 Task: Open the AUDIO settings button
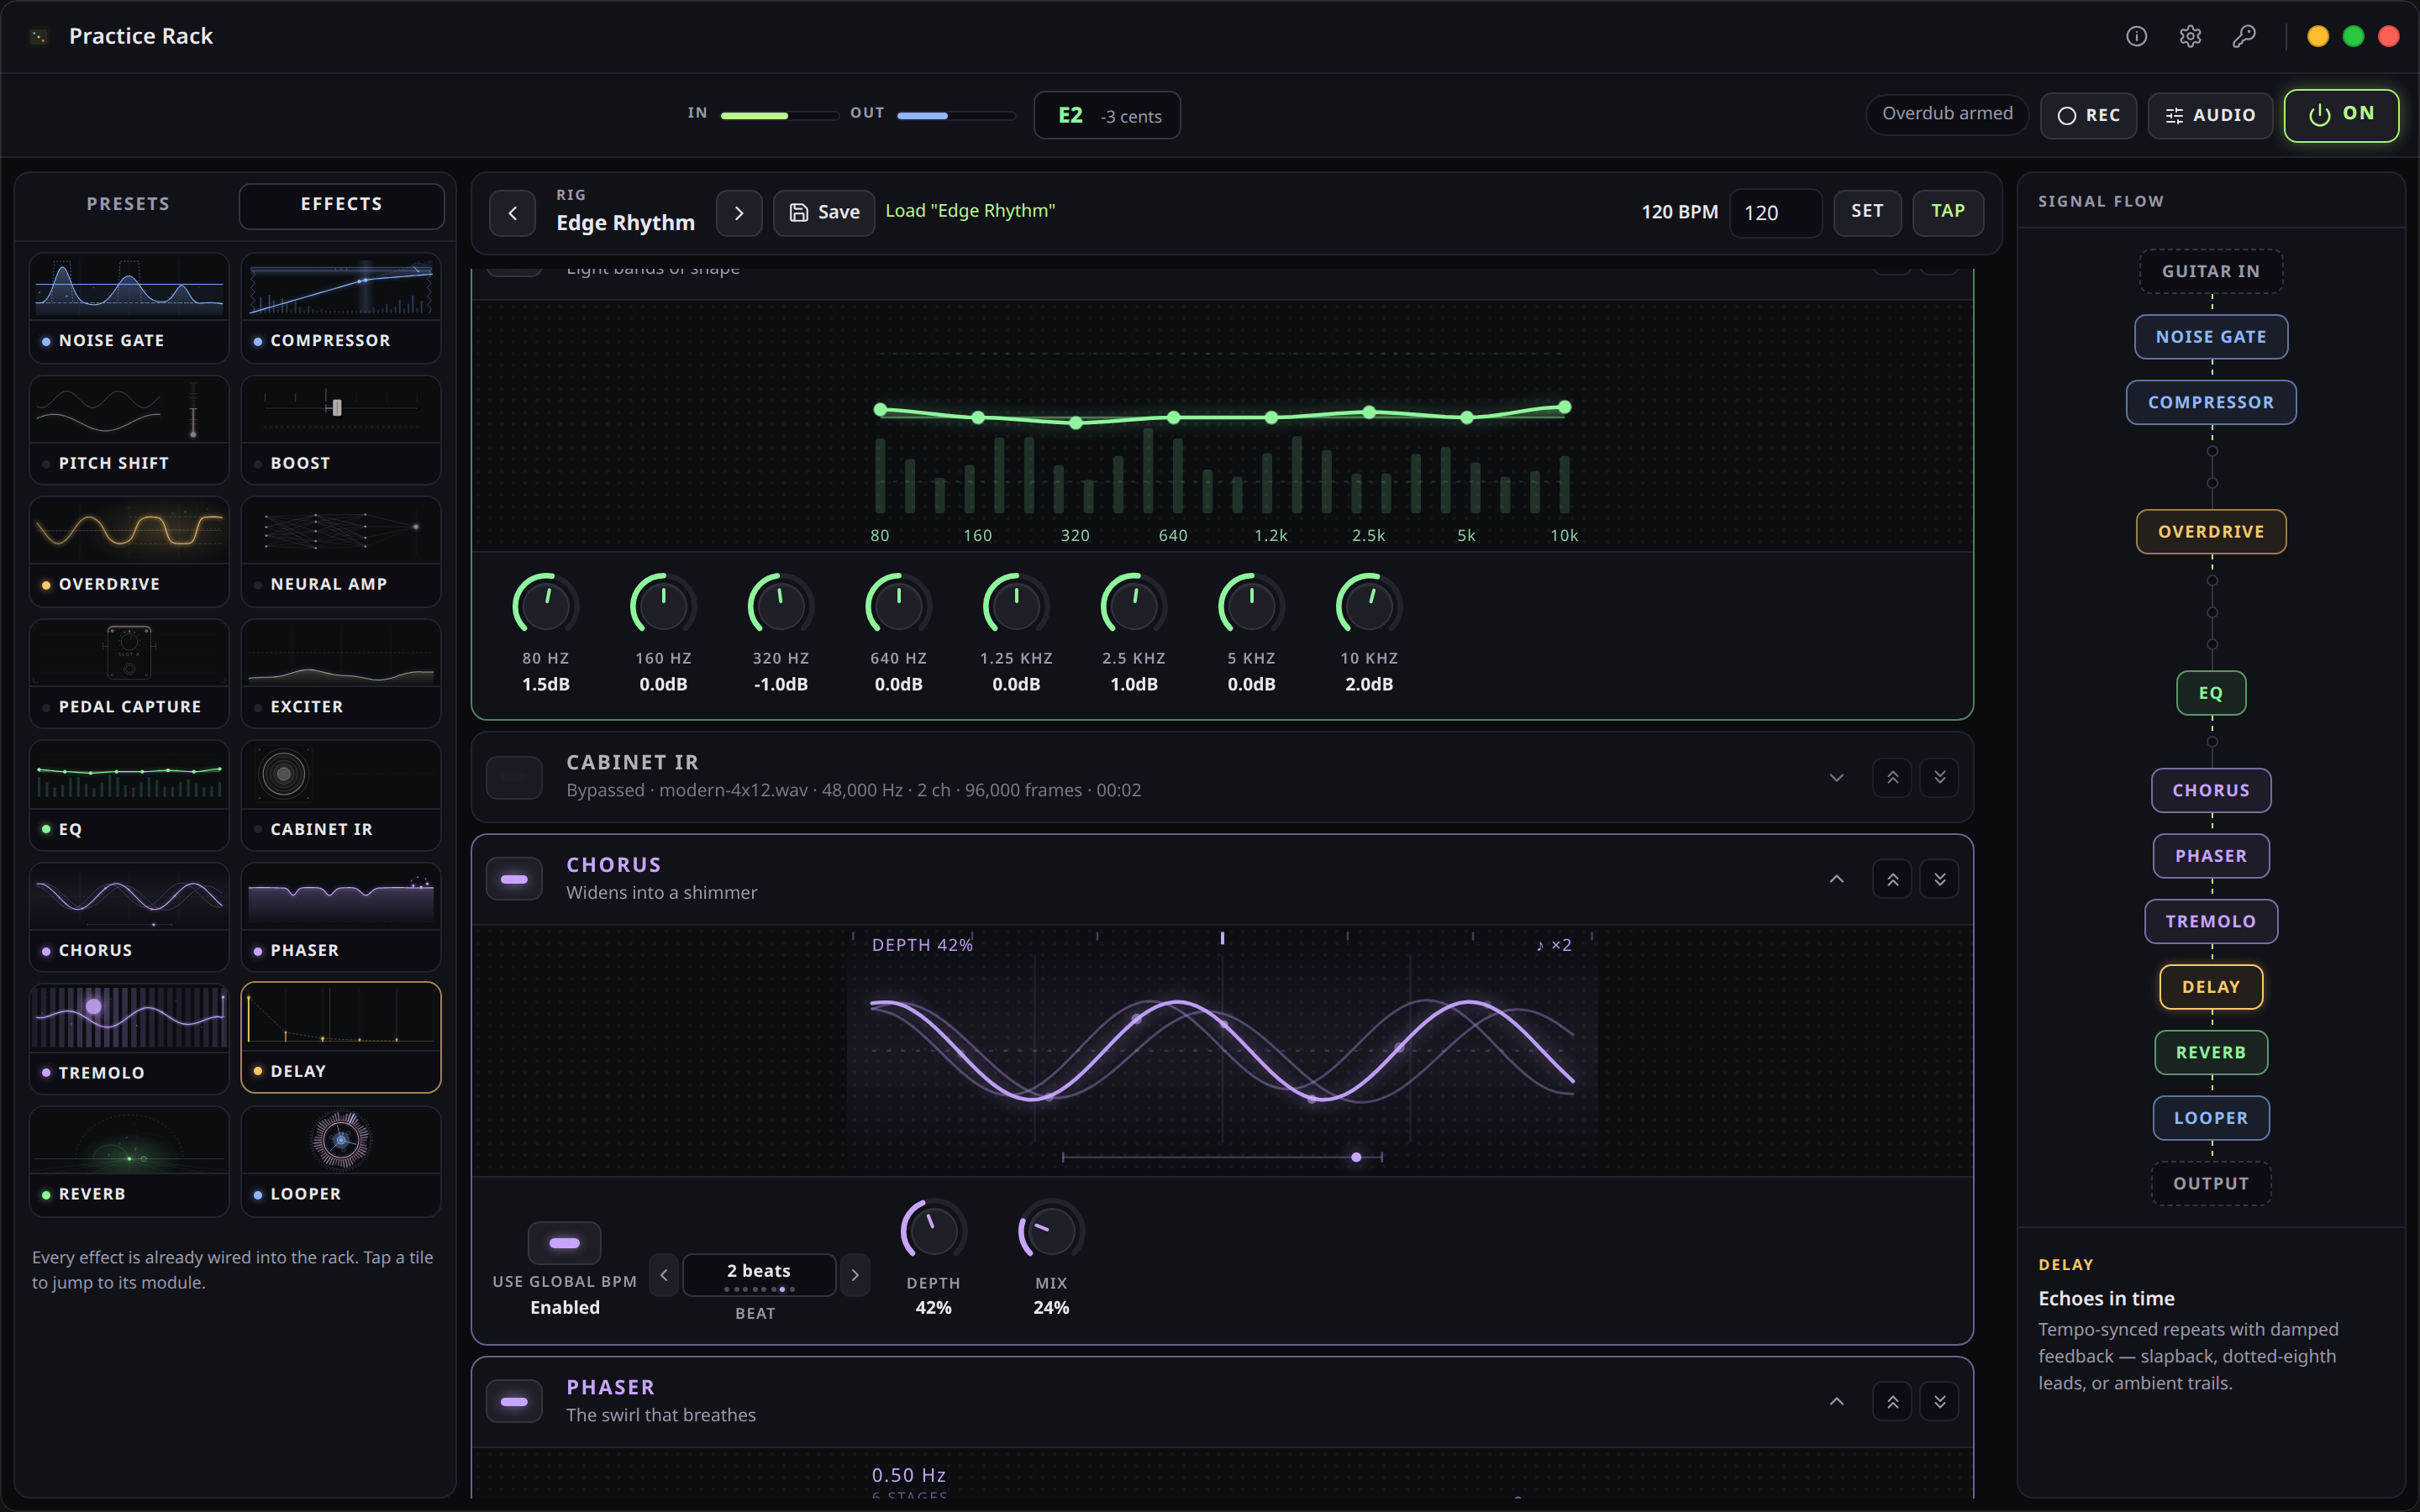coord(2209,115)
